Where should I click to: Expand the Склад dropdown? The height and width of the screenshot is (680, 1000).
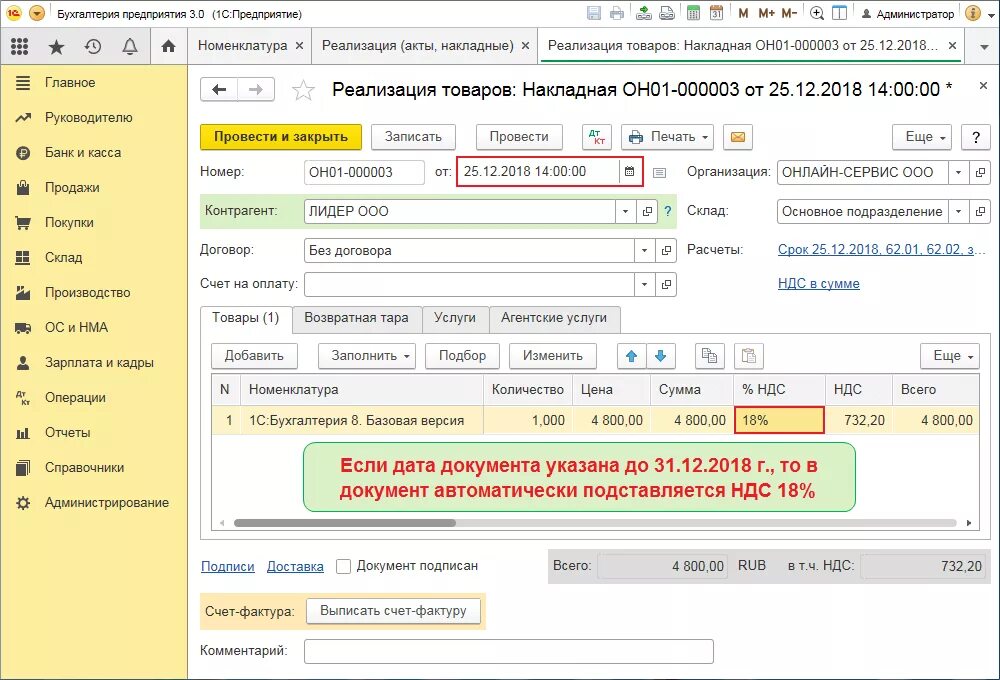click(x=959, y=212)
